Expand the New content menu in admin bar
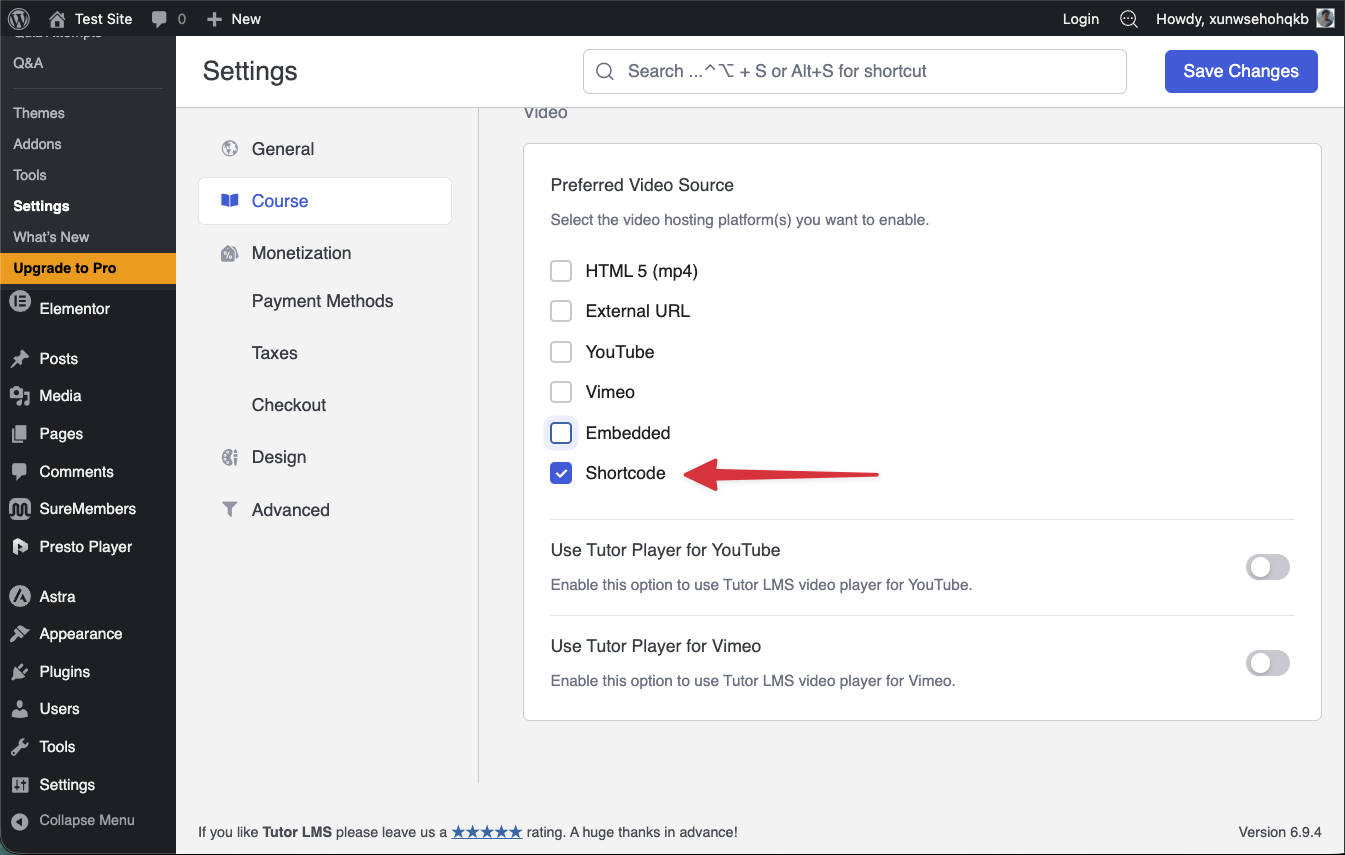The image size is (1345, 855). point(233,18)
